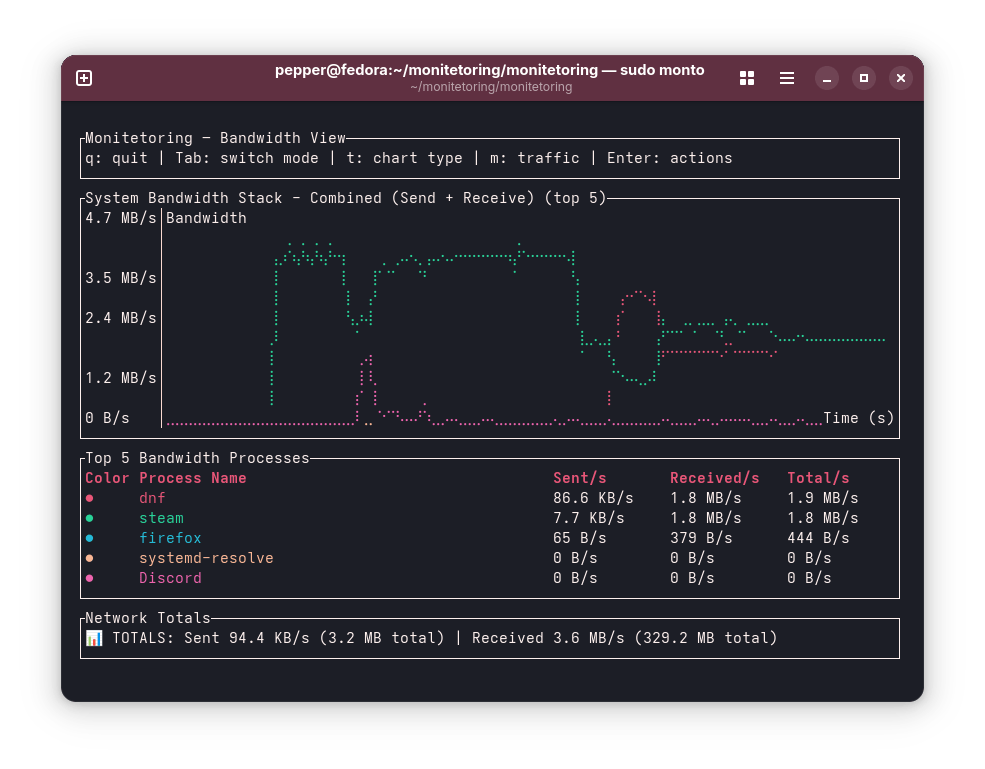Click the 't: chart type' hint
Screen dimensions: 985x769
point(405,158)
